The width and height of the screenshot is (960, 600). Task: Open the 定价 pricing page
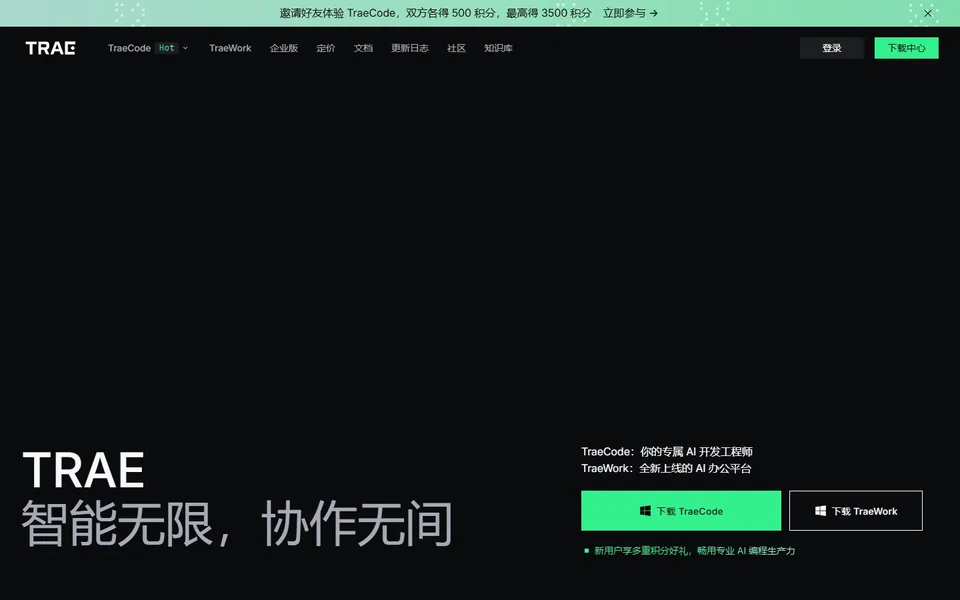326,48
